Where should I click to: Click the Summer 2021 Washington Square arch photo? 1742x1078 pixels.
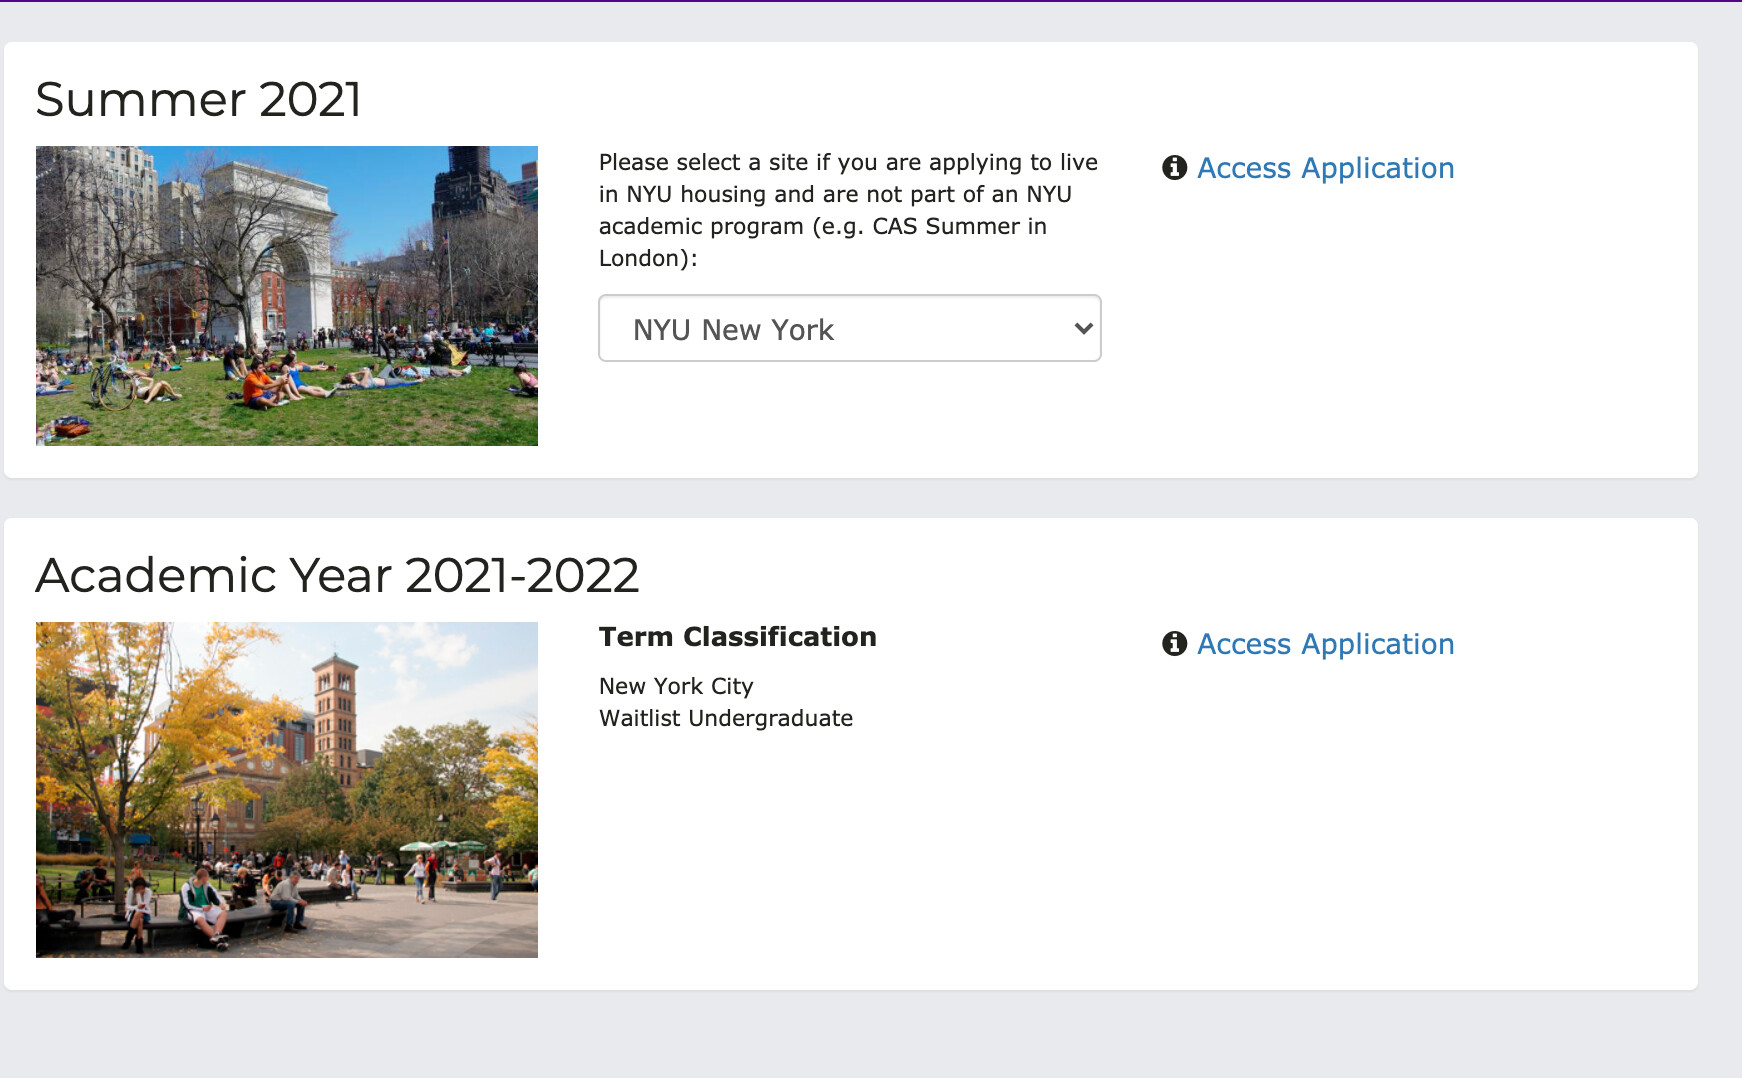click(287, 296)
